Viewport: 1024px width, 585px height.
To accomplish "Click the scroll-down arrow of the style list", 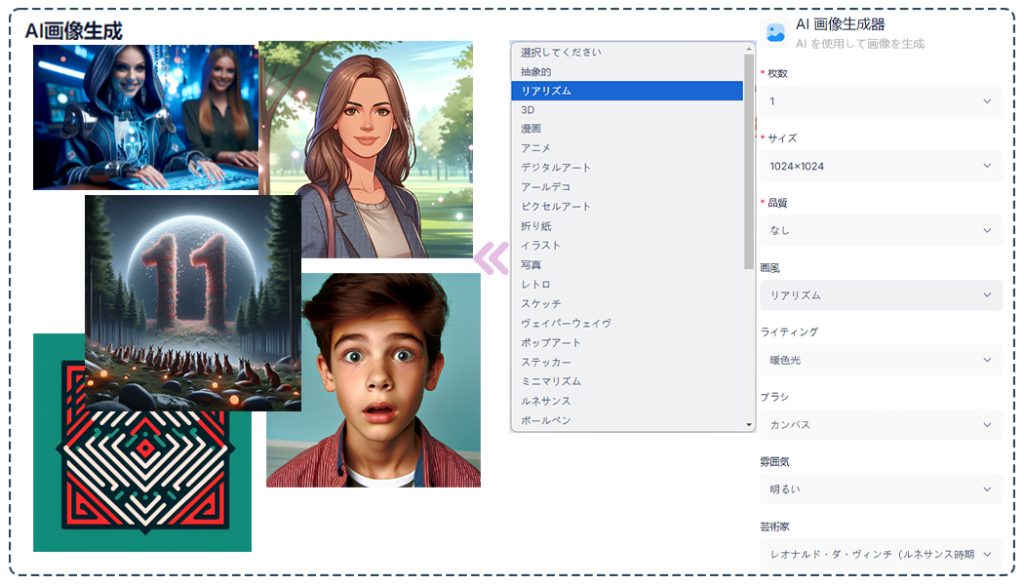I will (749, 425).
